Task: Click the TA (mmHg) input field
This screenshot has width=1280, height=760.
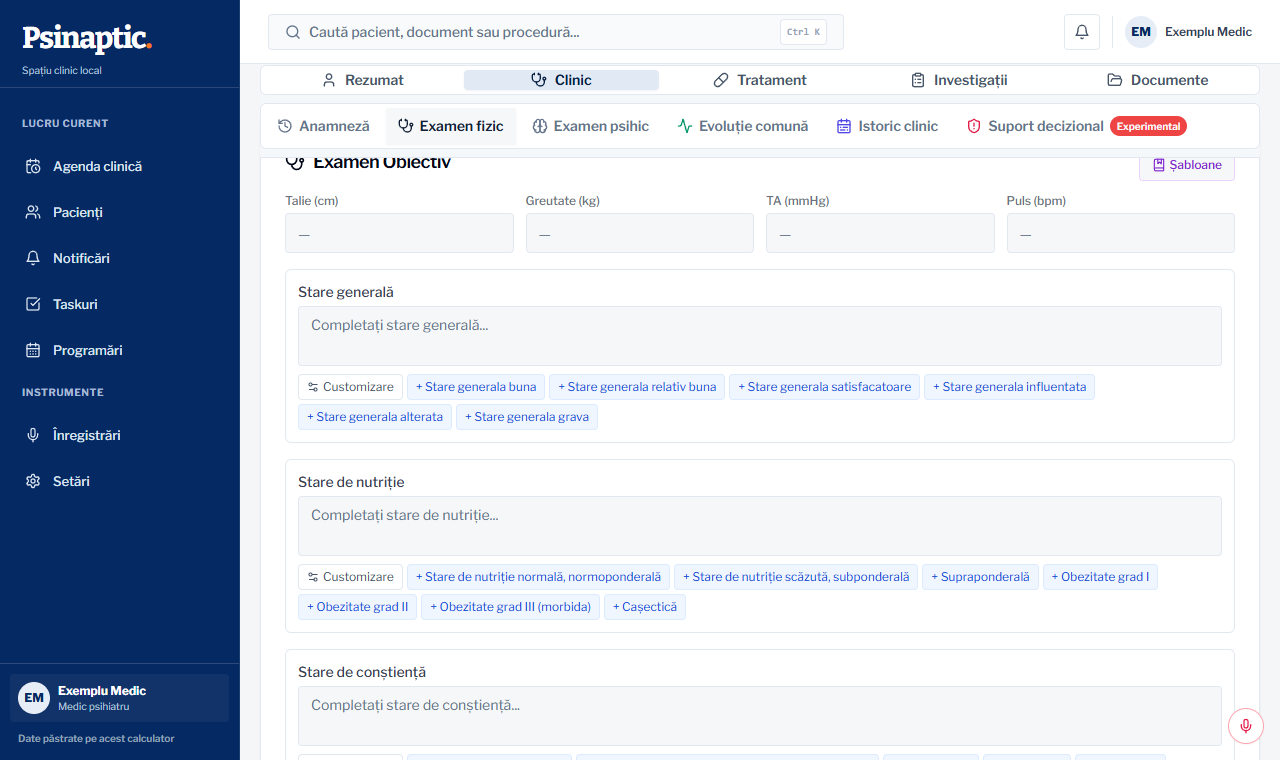Action: [880, 233]
